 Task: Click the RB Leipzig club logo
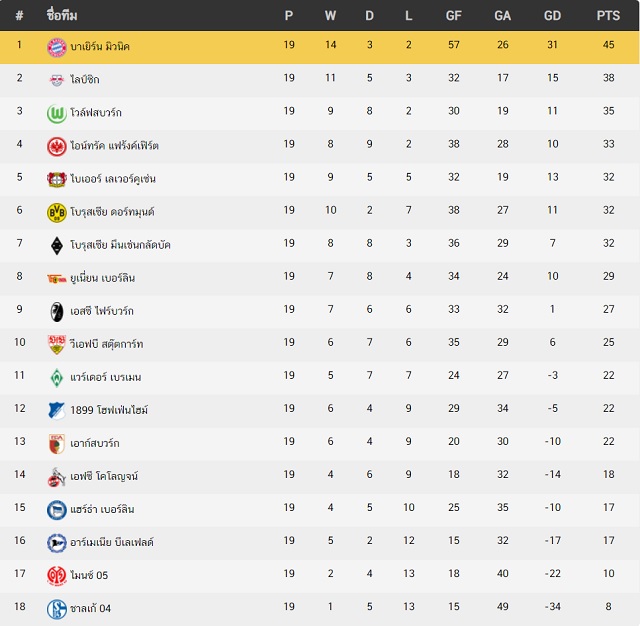point(57,80)
